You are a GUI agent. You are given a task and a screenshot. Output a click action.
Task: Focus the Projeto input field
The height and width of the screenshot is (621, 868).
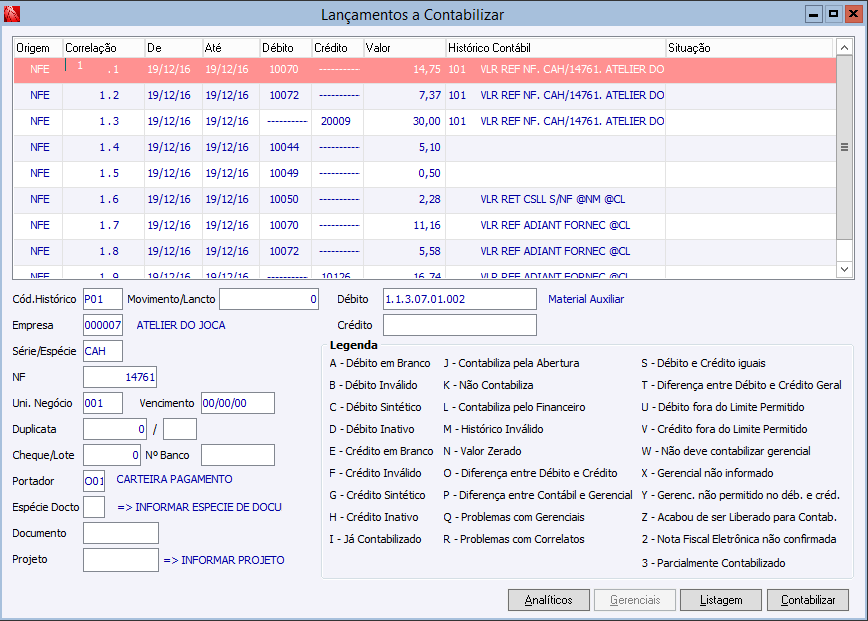(120, 560)
